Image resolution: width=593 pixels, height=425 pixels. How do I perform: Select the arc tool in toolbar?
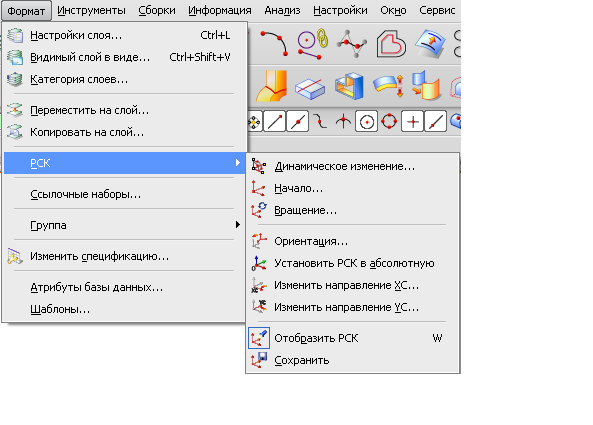pos(275,44)
